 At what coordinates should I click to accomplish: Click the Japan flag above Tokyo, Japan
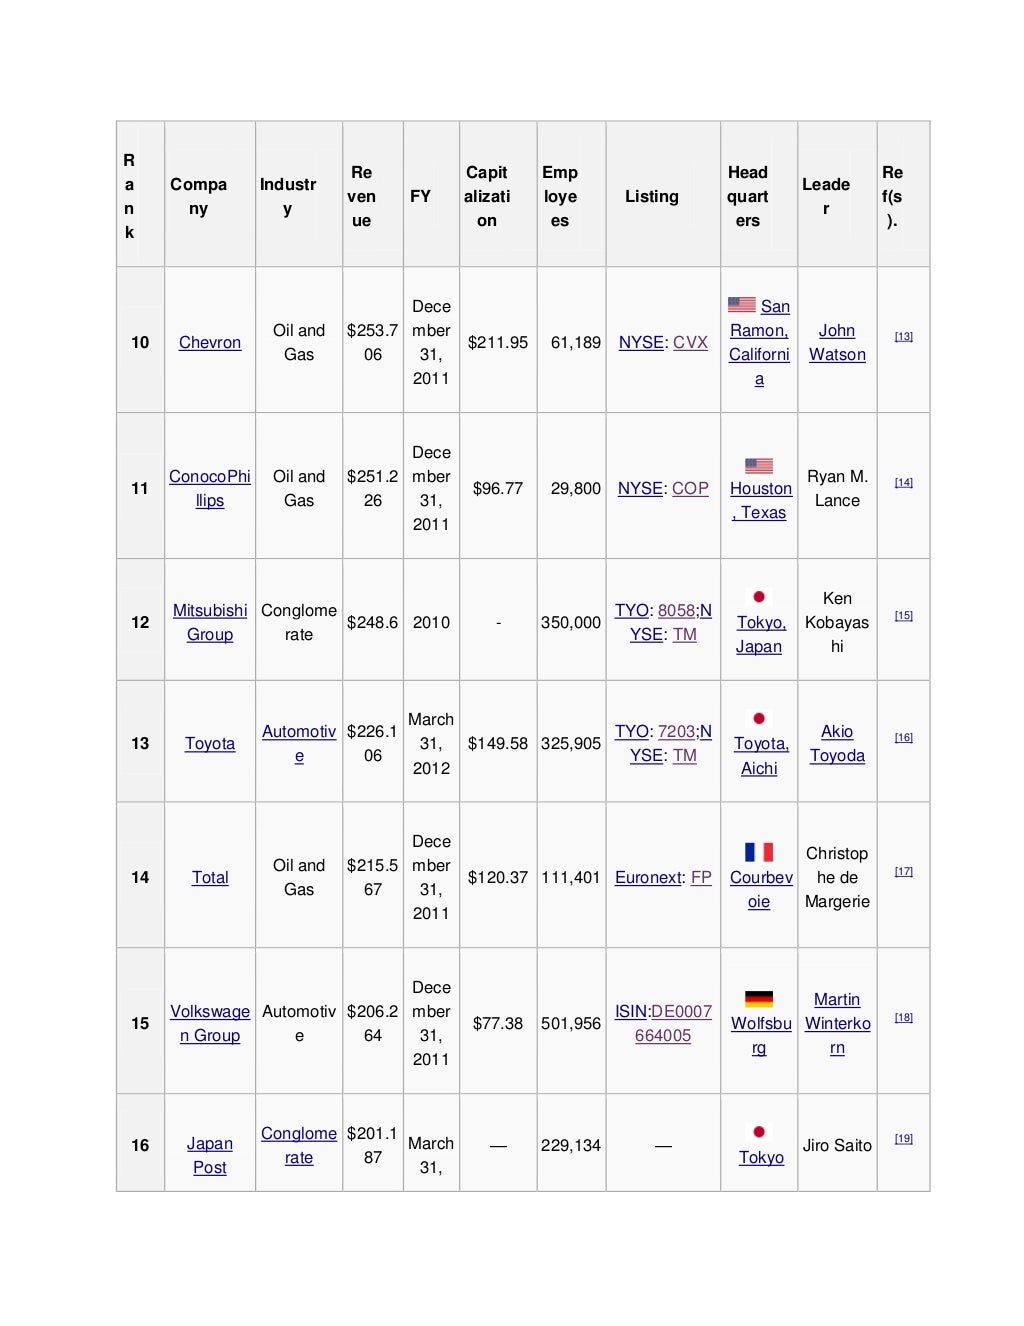click(759, 597)
